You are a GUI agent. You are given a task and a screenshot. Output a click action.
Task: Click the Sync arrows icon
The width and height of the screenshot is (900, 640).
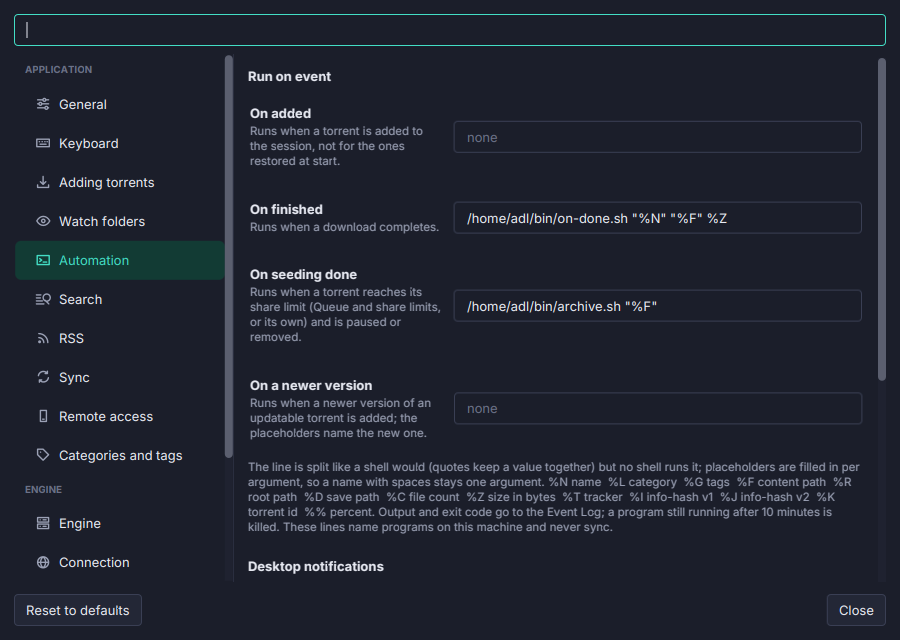(43, 377)
